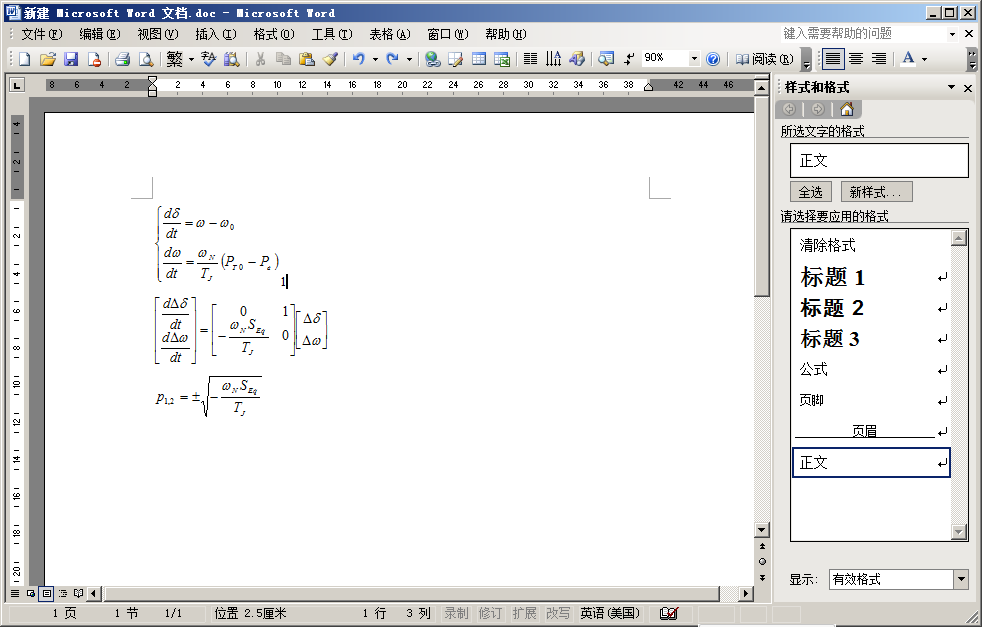
Task: Click the ruler tab-stop selector
Action: [17, 85]
